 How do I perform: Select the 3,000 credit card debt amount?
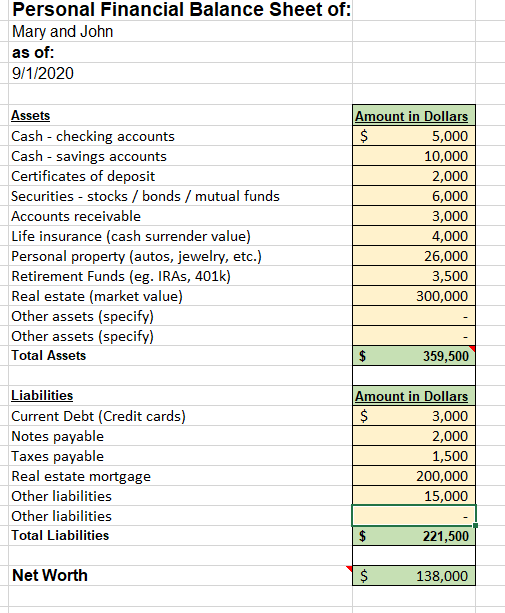[414, 416]
